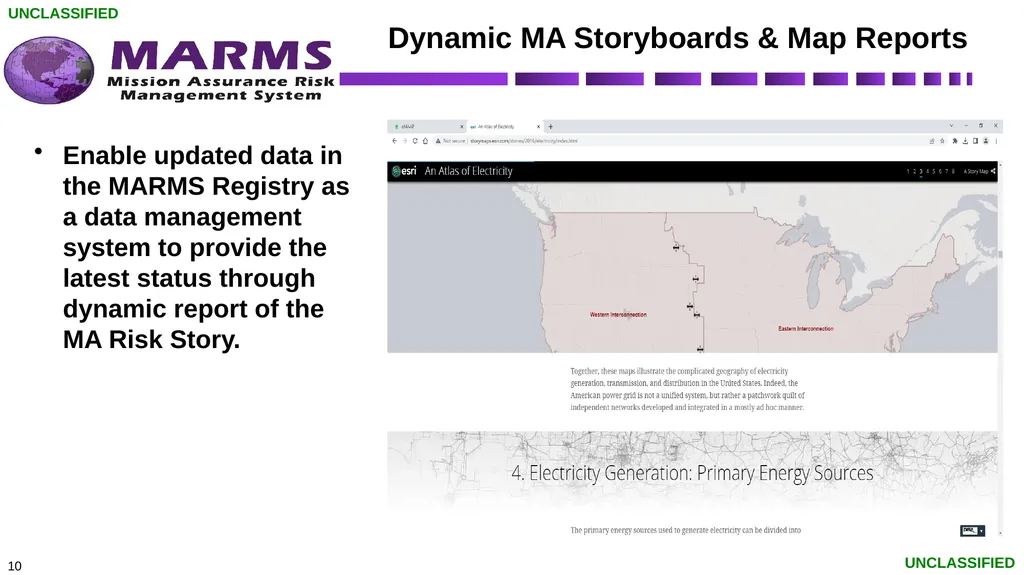Click the Electricity Generation: Primary Energy Sources heading
This screenshot has height=575, width=1024.
[x=692, y=473]
